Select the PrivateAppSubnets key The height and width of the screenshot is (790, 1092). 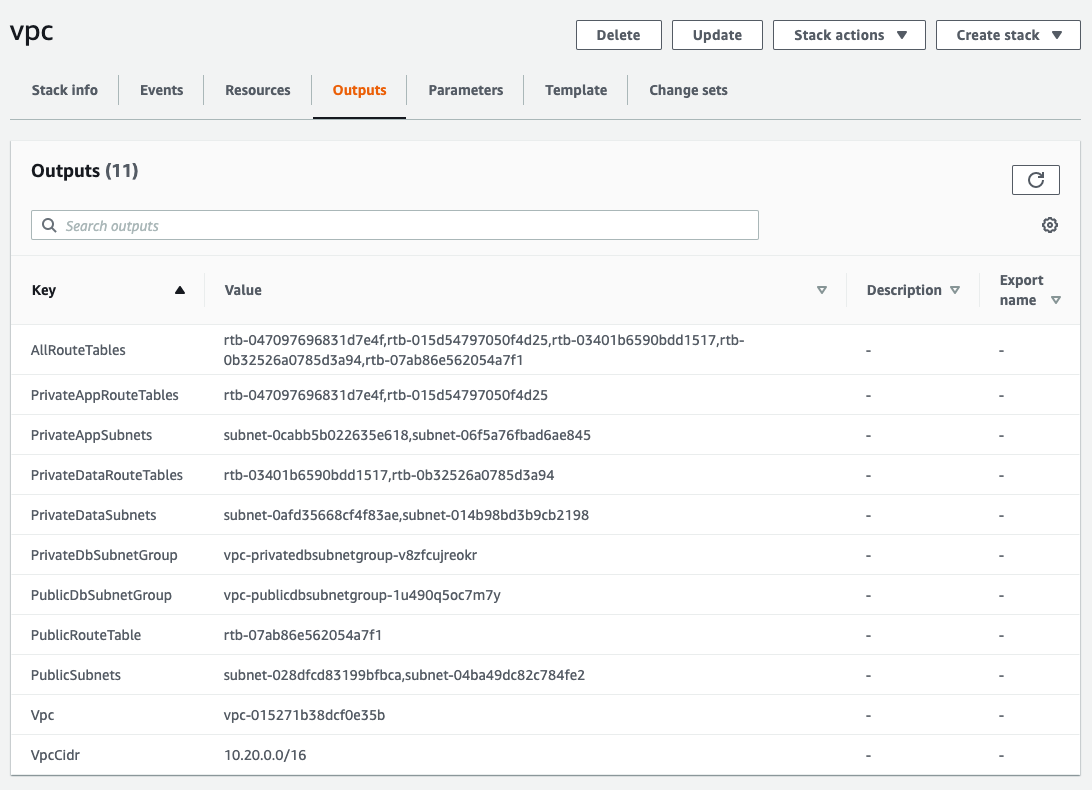click(x=91, y=435)
